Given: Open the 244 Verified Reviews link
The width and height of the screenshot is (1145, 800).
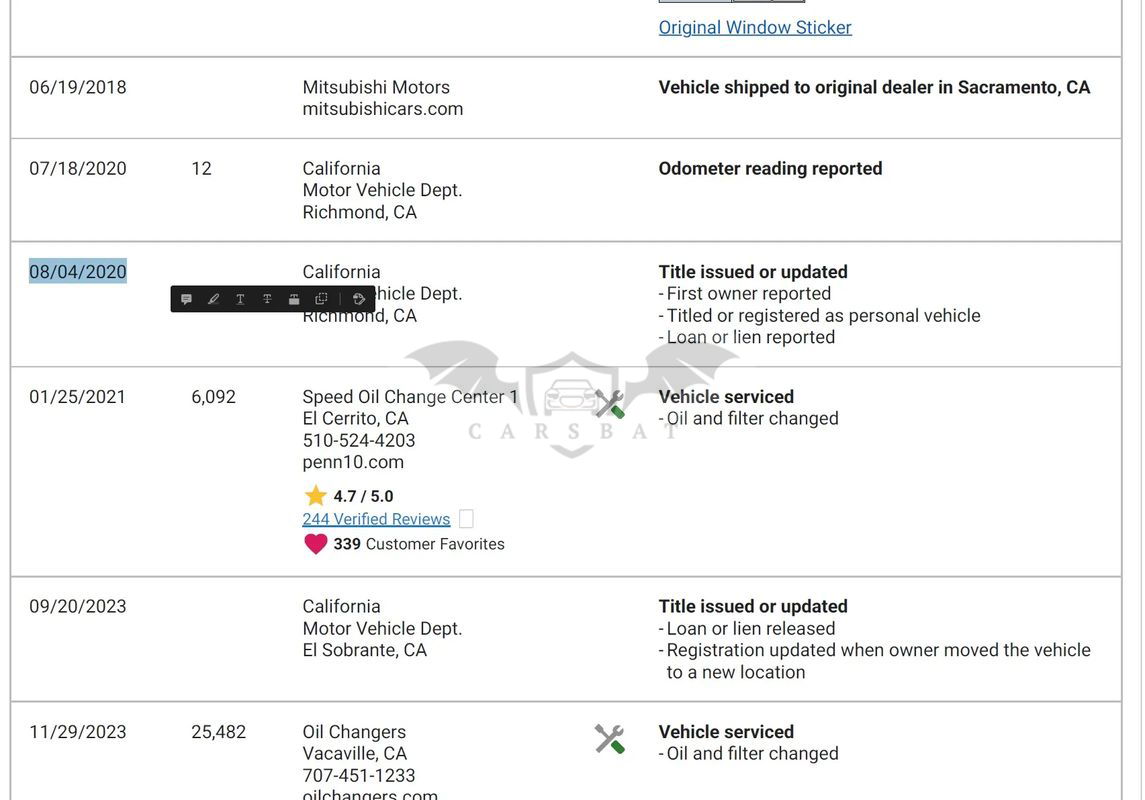Looking at the screenshot, I should [x=376, y=519].
